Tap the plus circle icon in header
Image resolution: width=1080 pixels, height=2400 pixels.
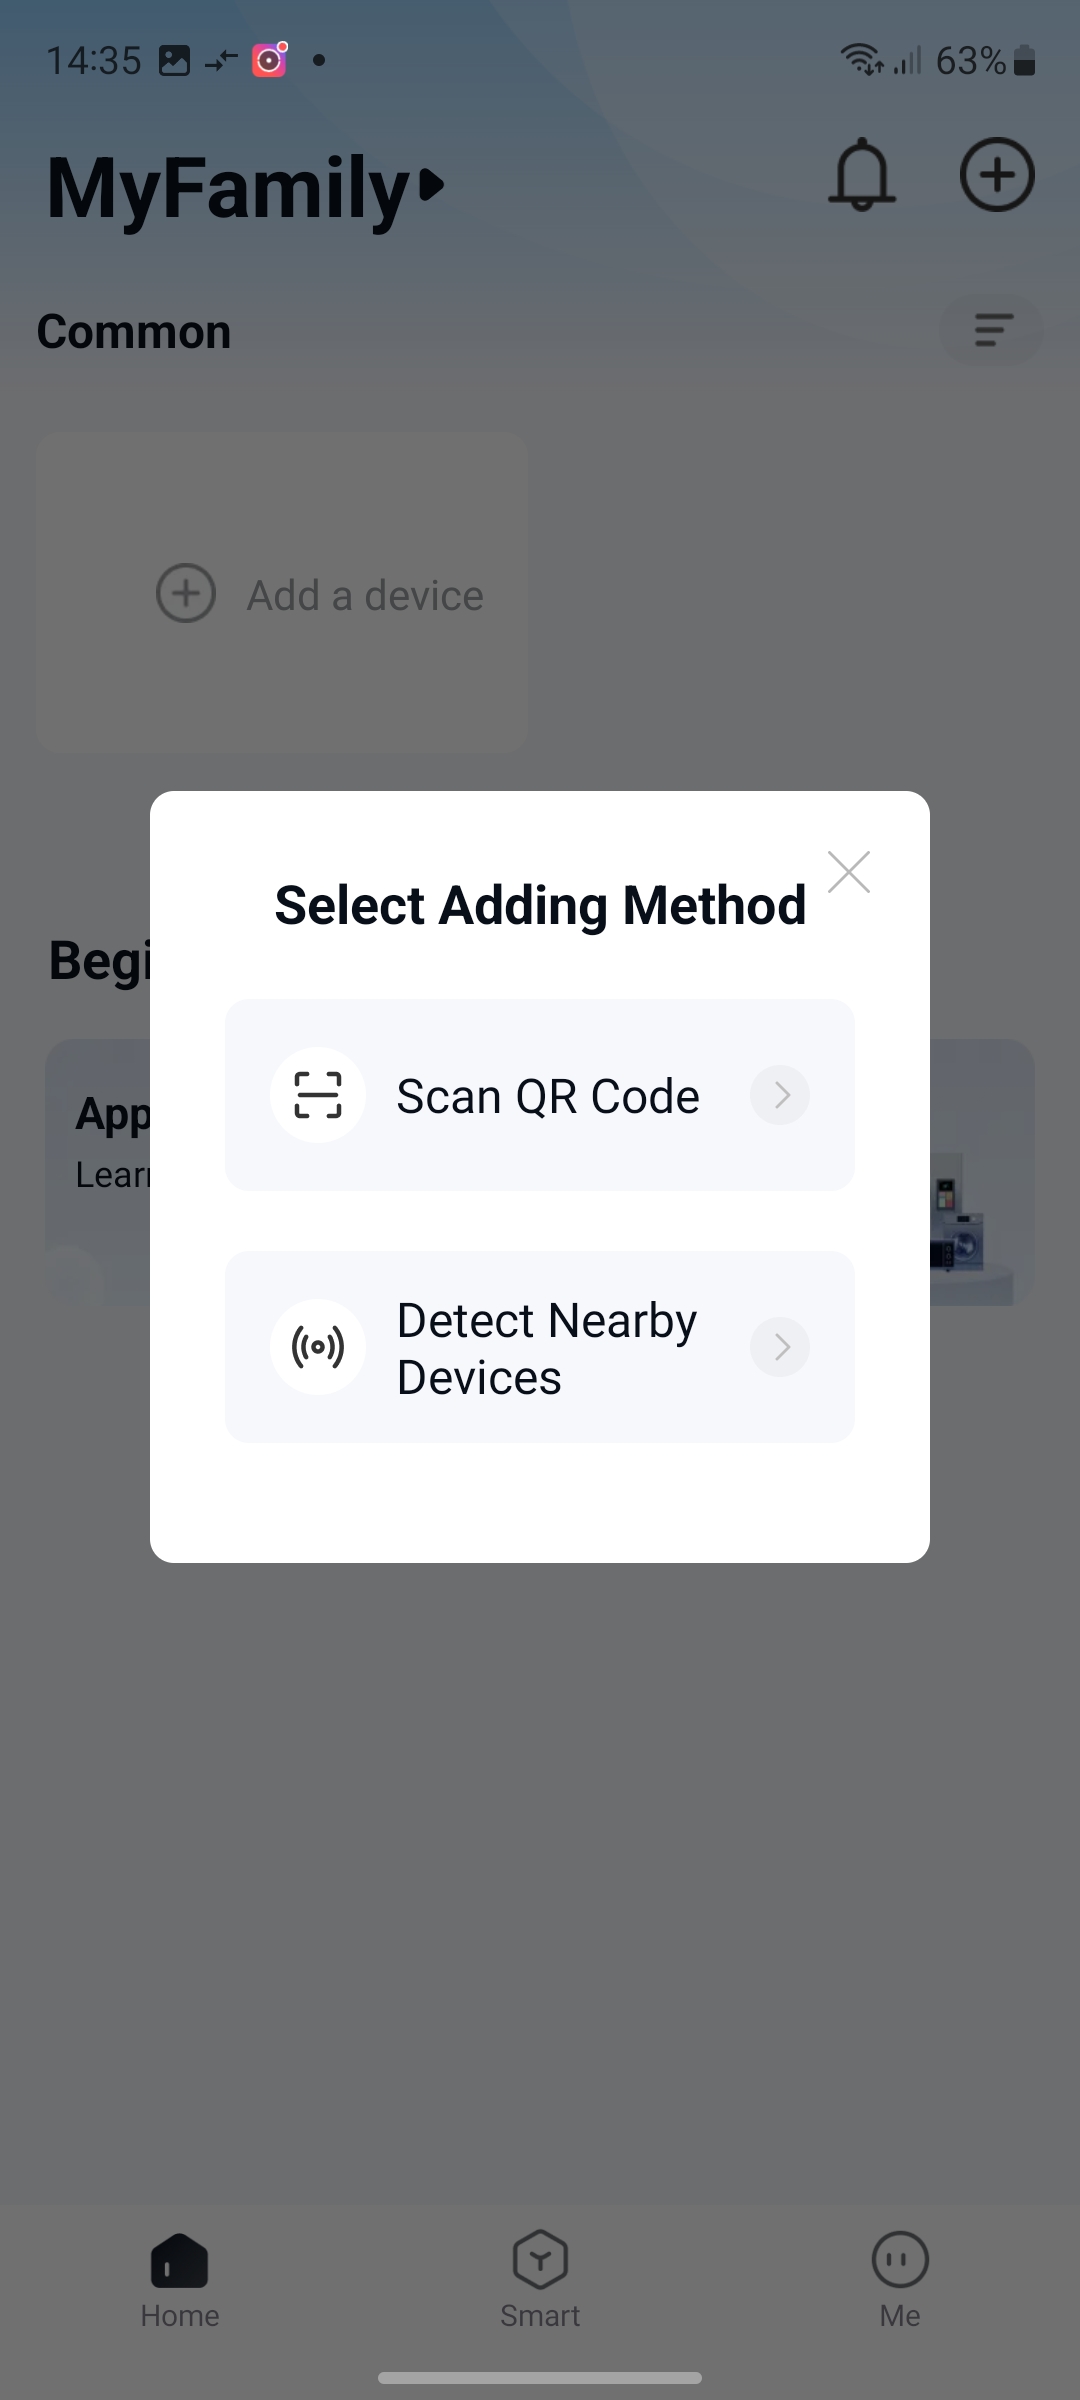[996, 176]
